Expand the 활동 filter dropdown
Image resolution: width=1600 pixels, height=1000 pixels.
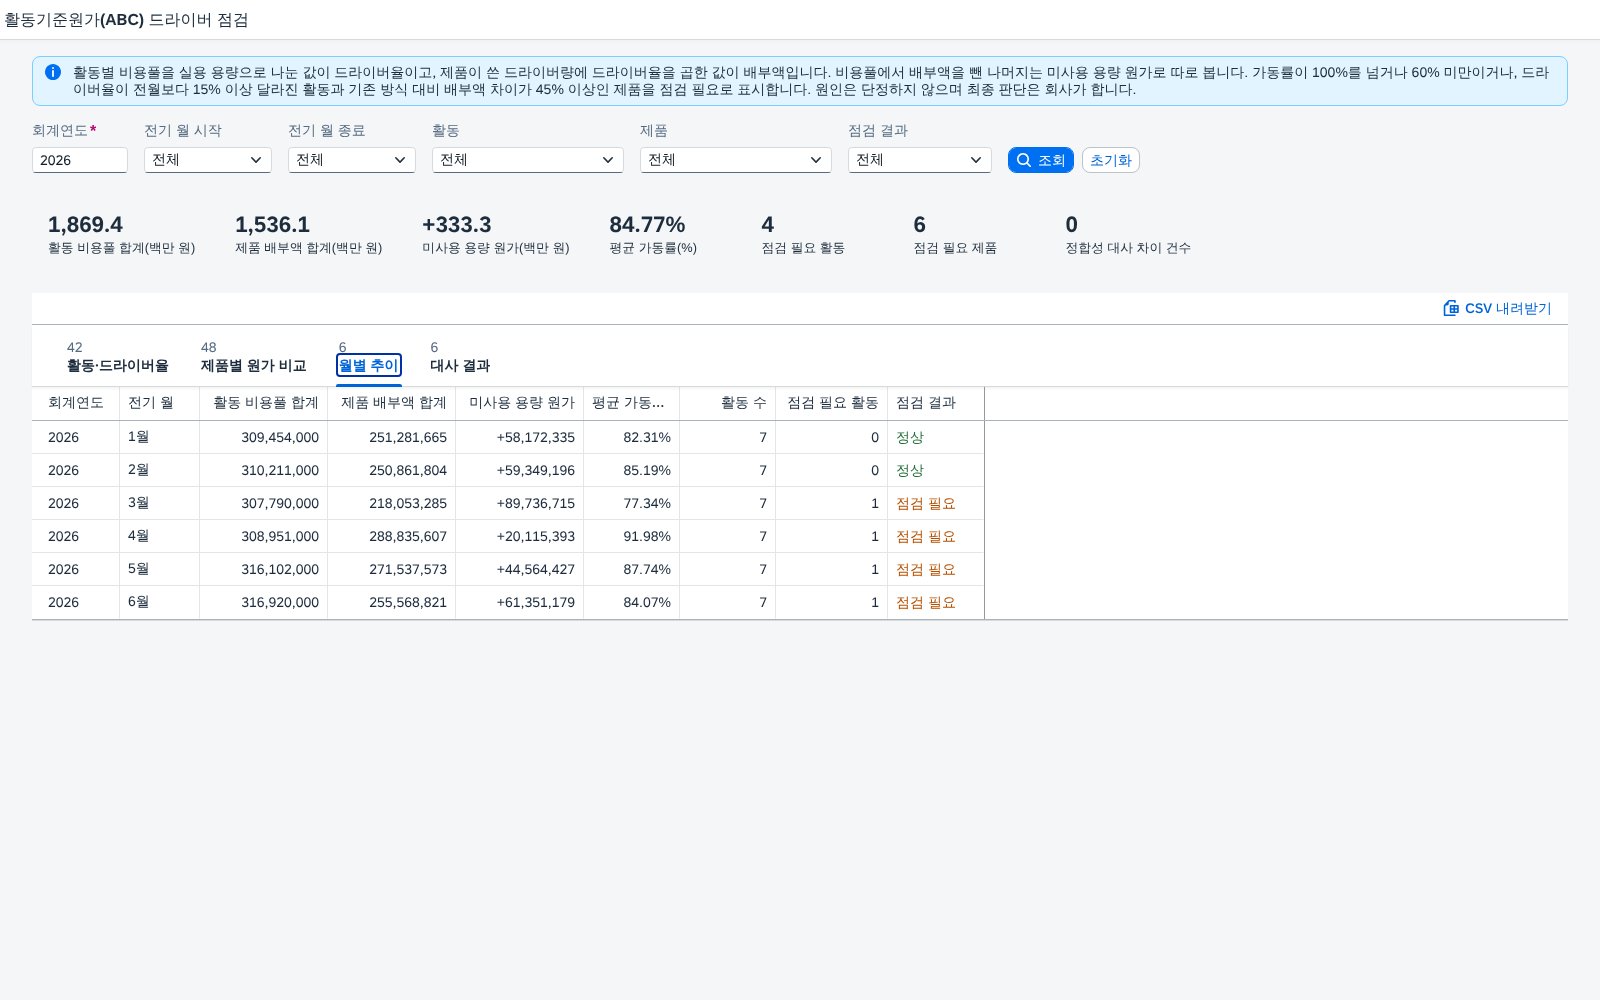click(x=528, y=160)
